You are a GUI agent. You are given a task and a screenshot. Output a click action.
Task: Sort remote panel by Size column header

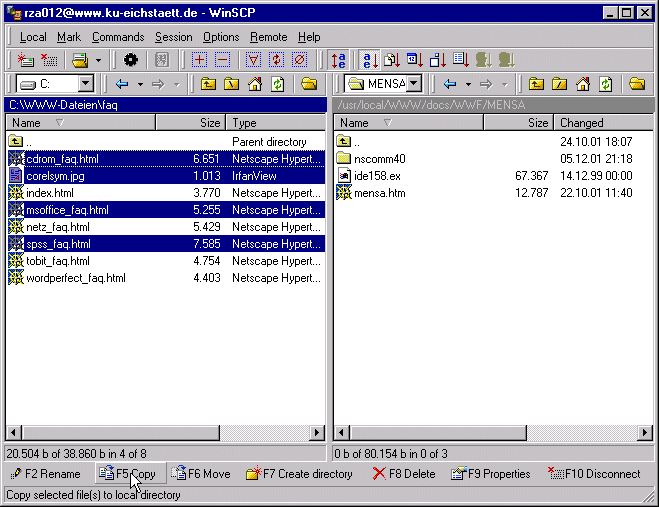519,123
